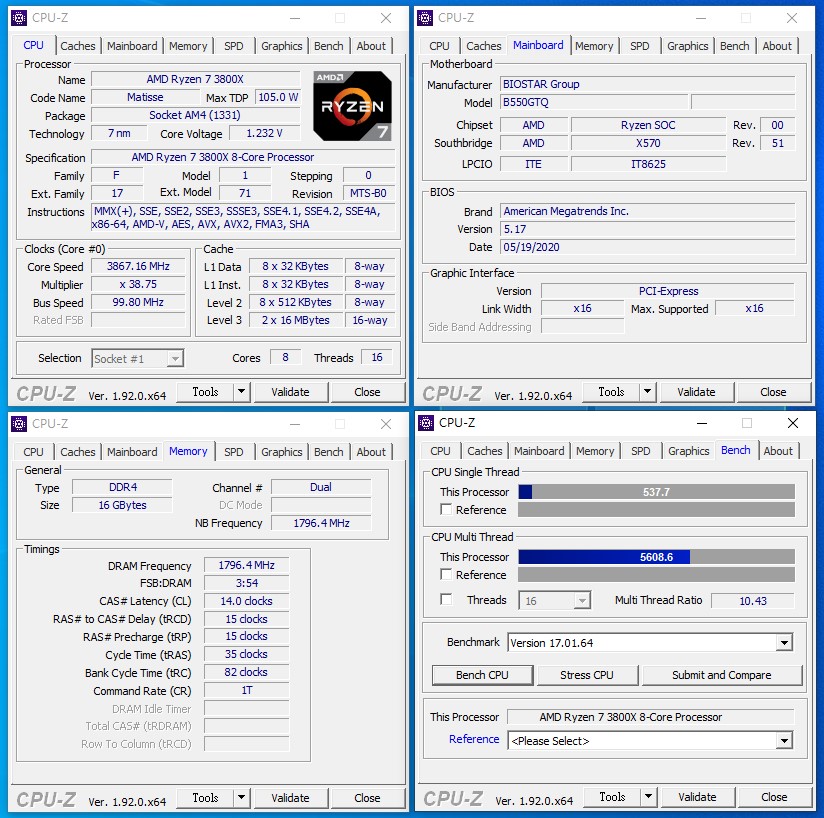Open Graphics tab in CPU window
Screen dimensions: 824x818
pos(282,46)
